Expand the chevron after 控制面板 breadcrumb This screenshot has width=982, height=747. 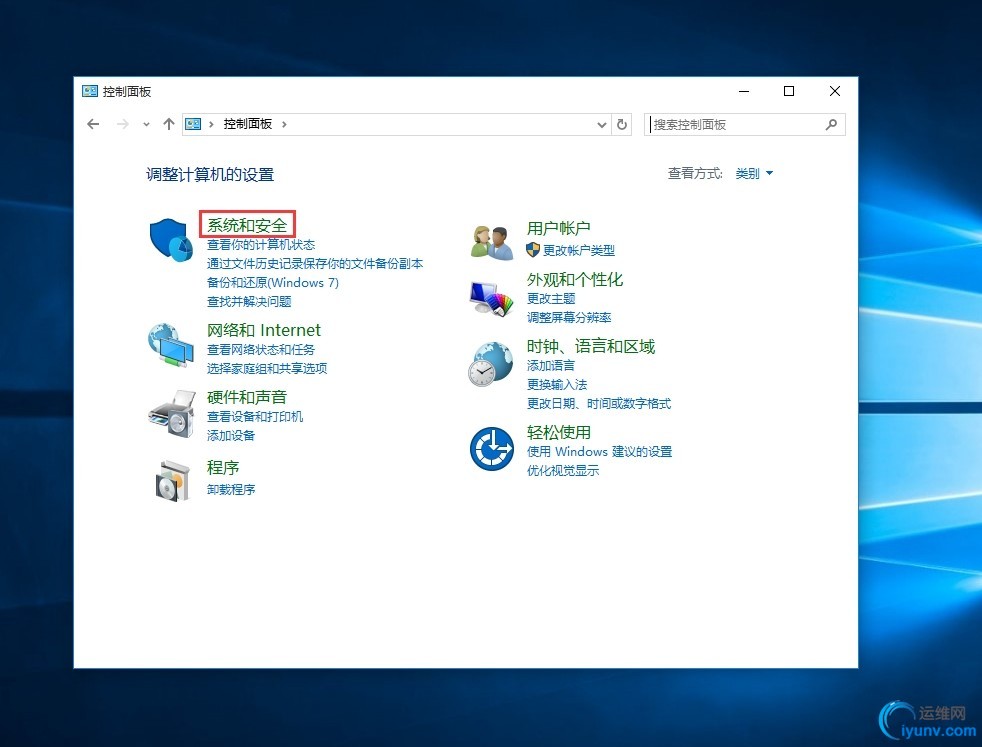284,124
